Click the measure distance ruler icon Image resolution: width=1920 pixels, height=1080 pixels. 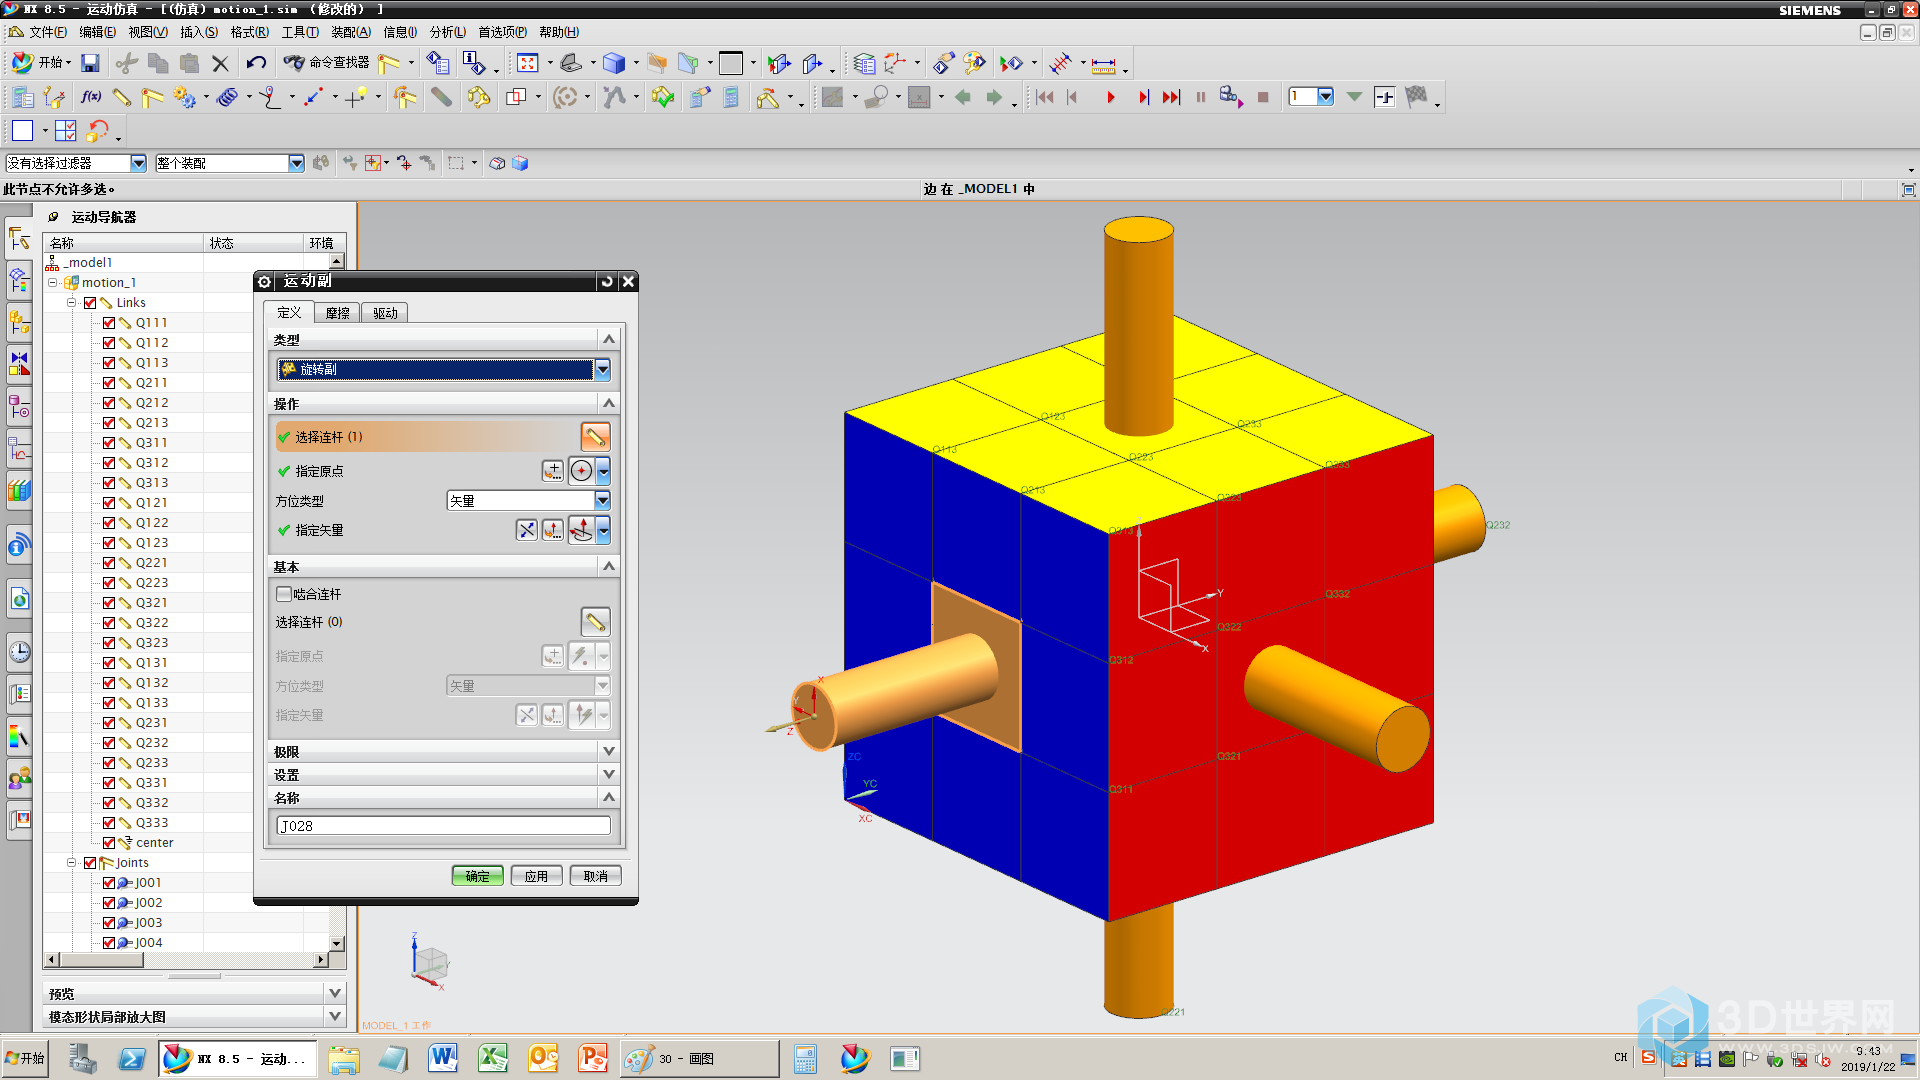coord(1103,64)
